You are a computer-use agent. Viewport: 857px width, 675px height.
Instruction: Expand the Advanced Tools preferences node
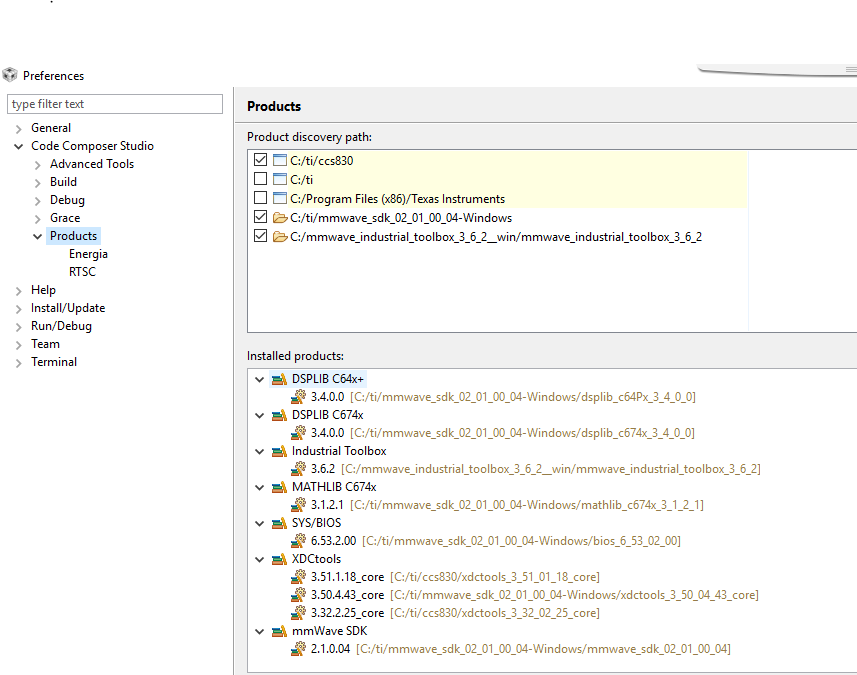[38, 164]
